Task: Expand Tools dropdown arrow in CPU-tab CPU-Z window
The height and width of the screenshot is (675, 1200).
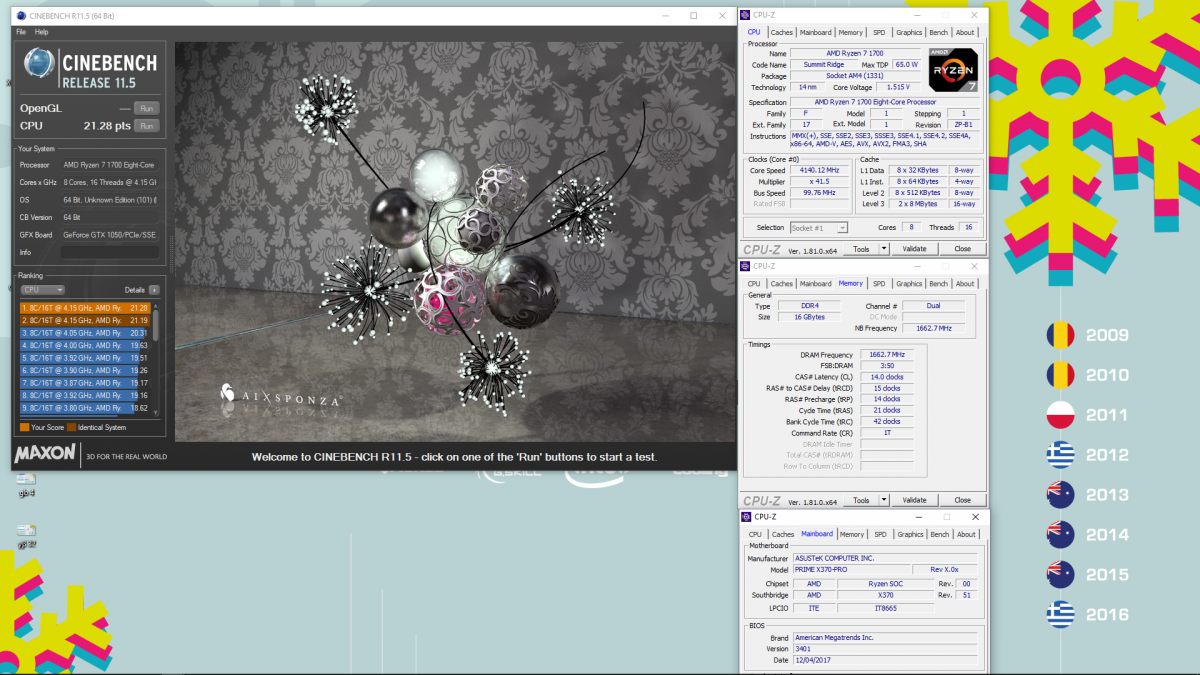Action: [x=884, y=249]
